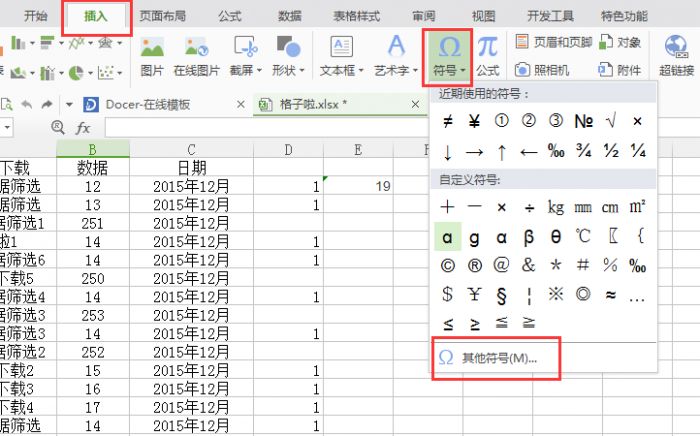The width and height of the screenshot is (700, 436).
Task: Click the undo arrow icon
Action: point(27,104)
